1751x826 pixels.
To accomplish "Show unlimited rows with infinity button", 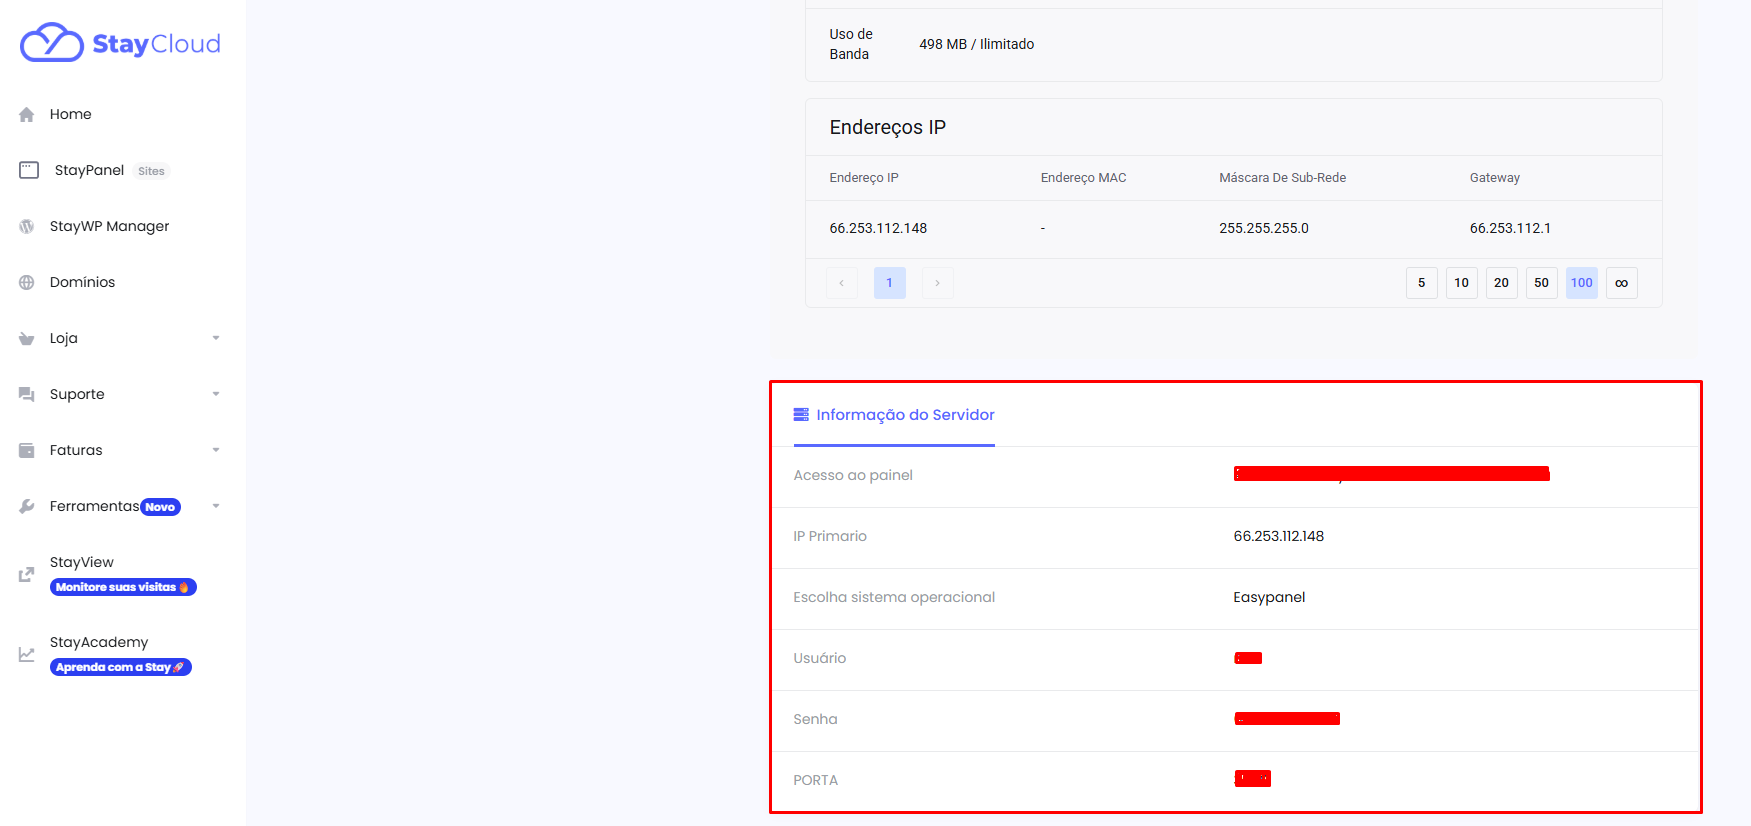I will 1622,283.
